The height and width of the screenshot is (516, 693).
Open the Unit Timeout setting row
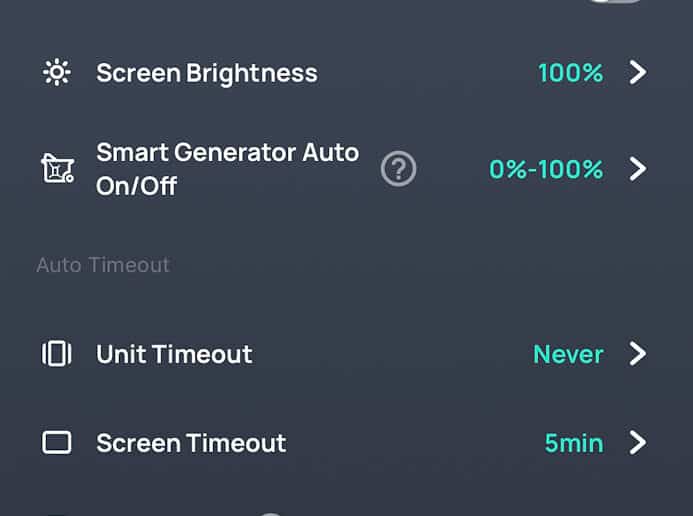pos(346,353)
